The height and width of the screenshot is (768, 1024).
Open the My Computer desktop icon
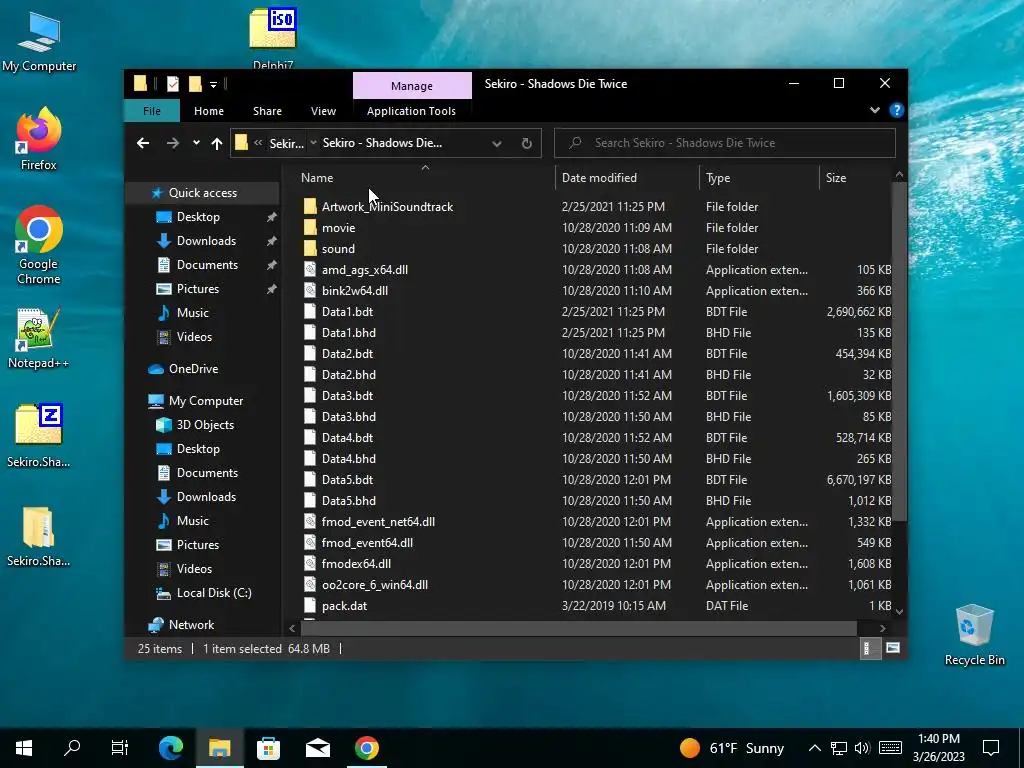(x=39, y=40)
